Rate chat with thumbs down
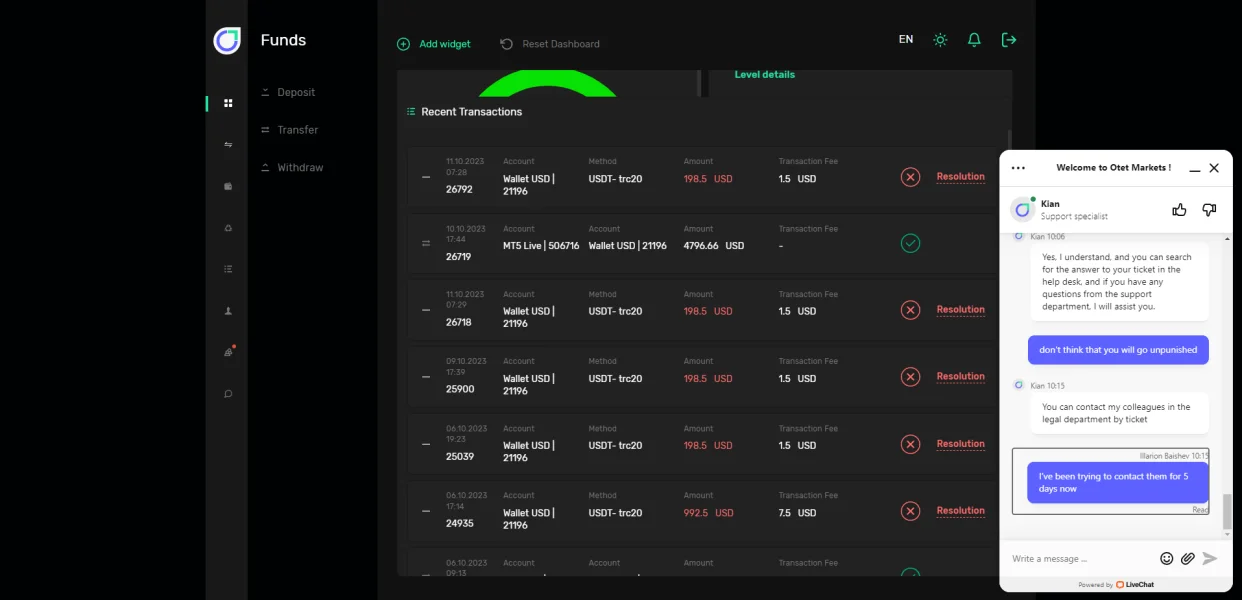The image size is (1242, 600). (x=1209, y=209)
